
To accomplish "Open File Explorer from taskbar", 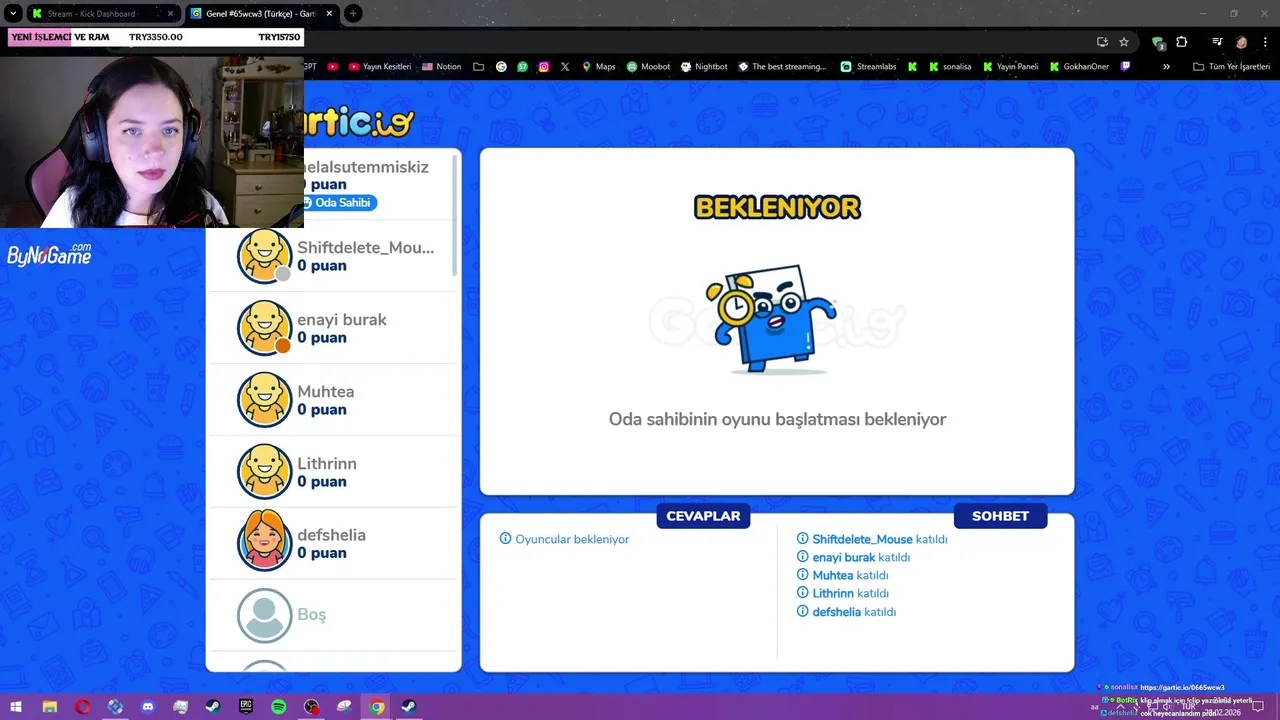I will pyautogui.click(x=49, y=707).
